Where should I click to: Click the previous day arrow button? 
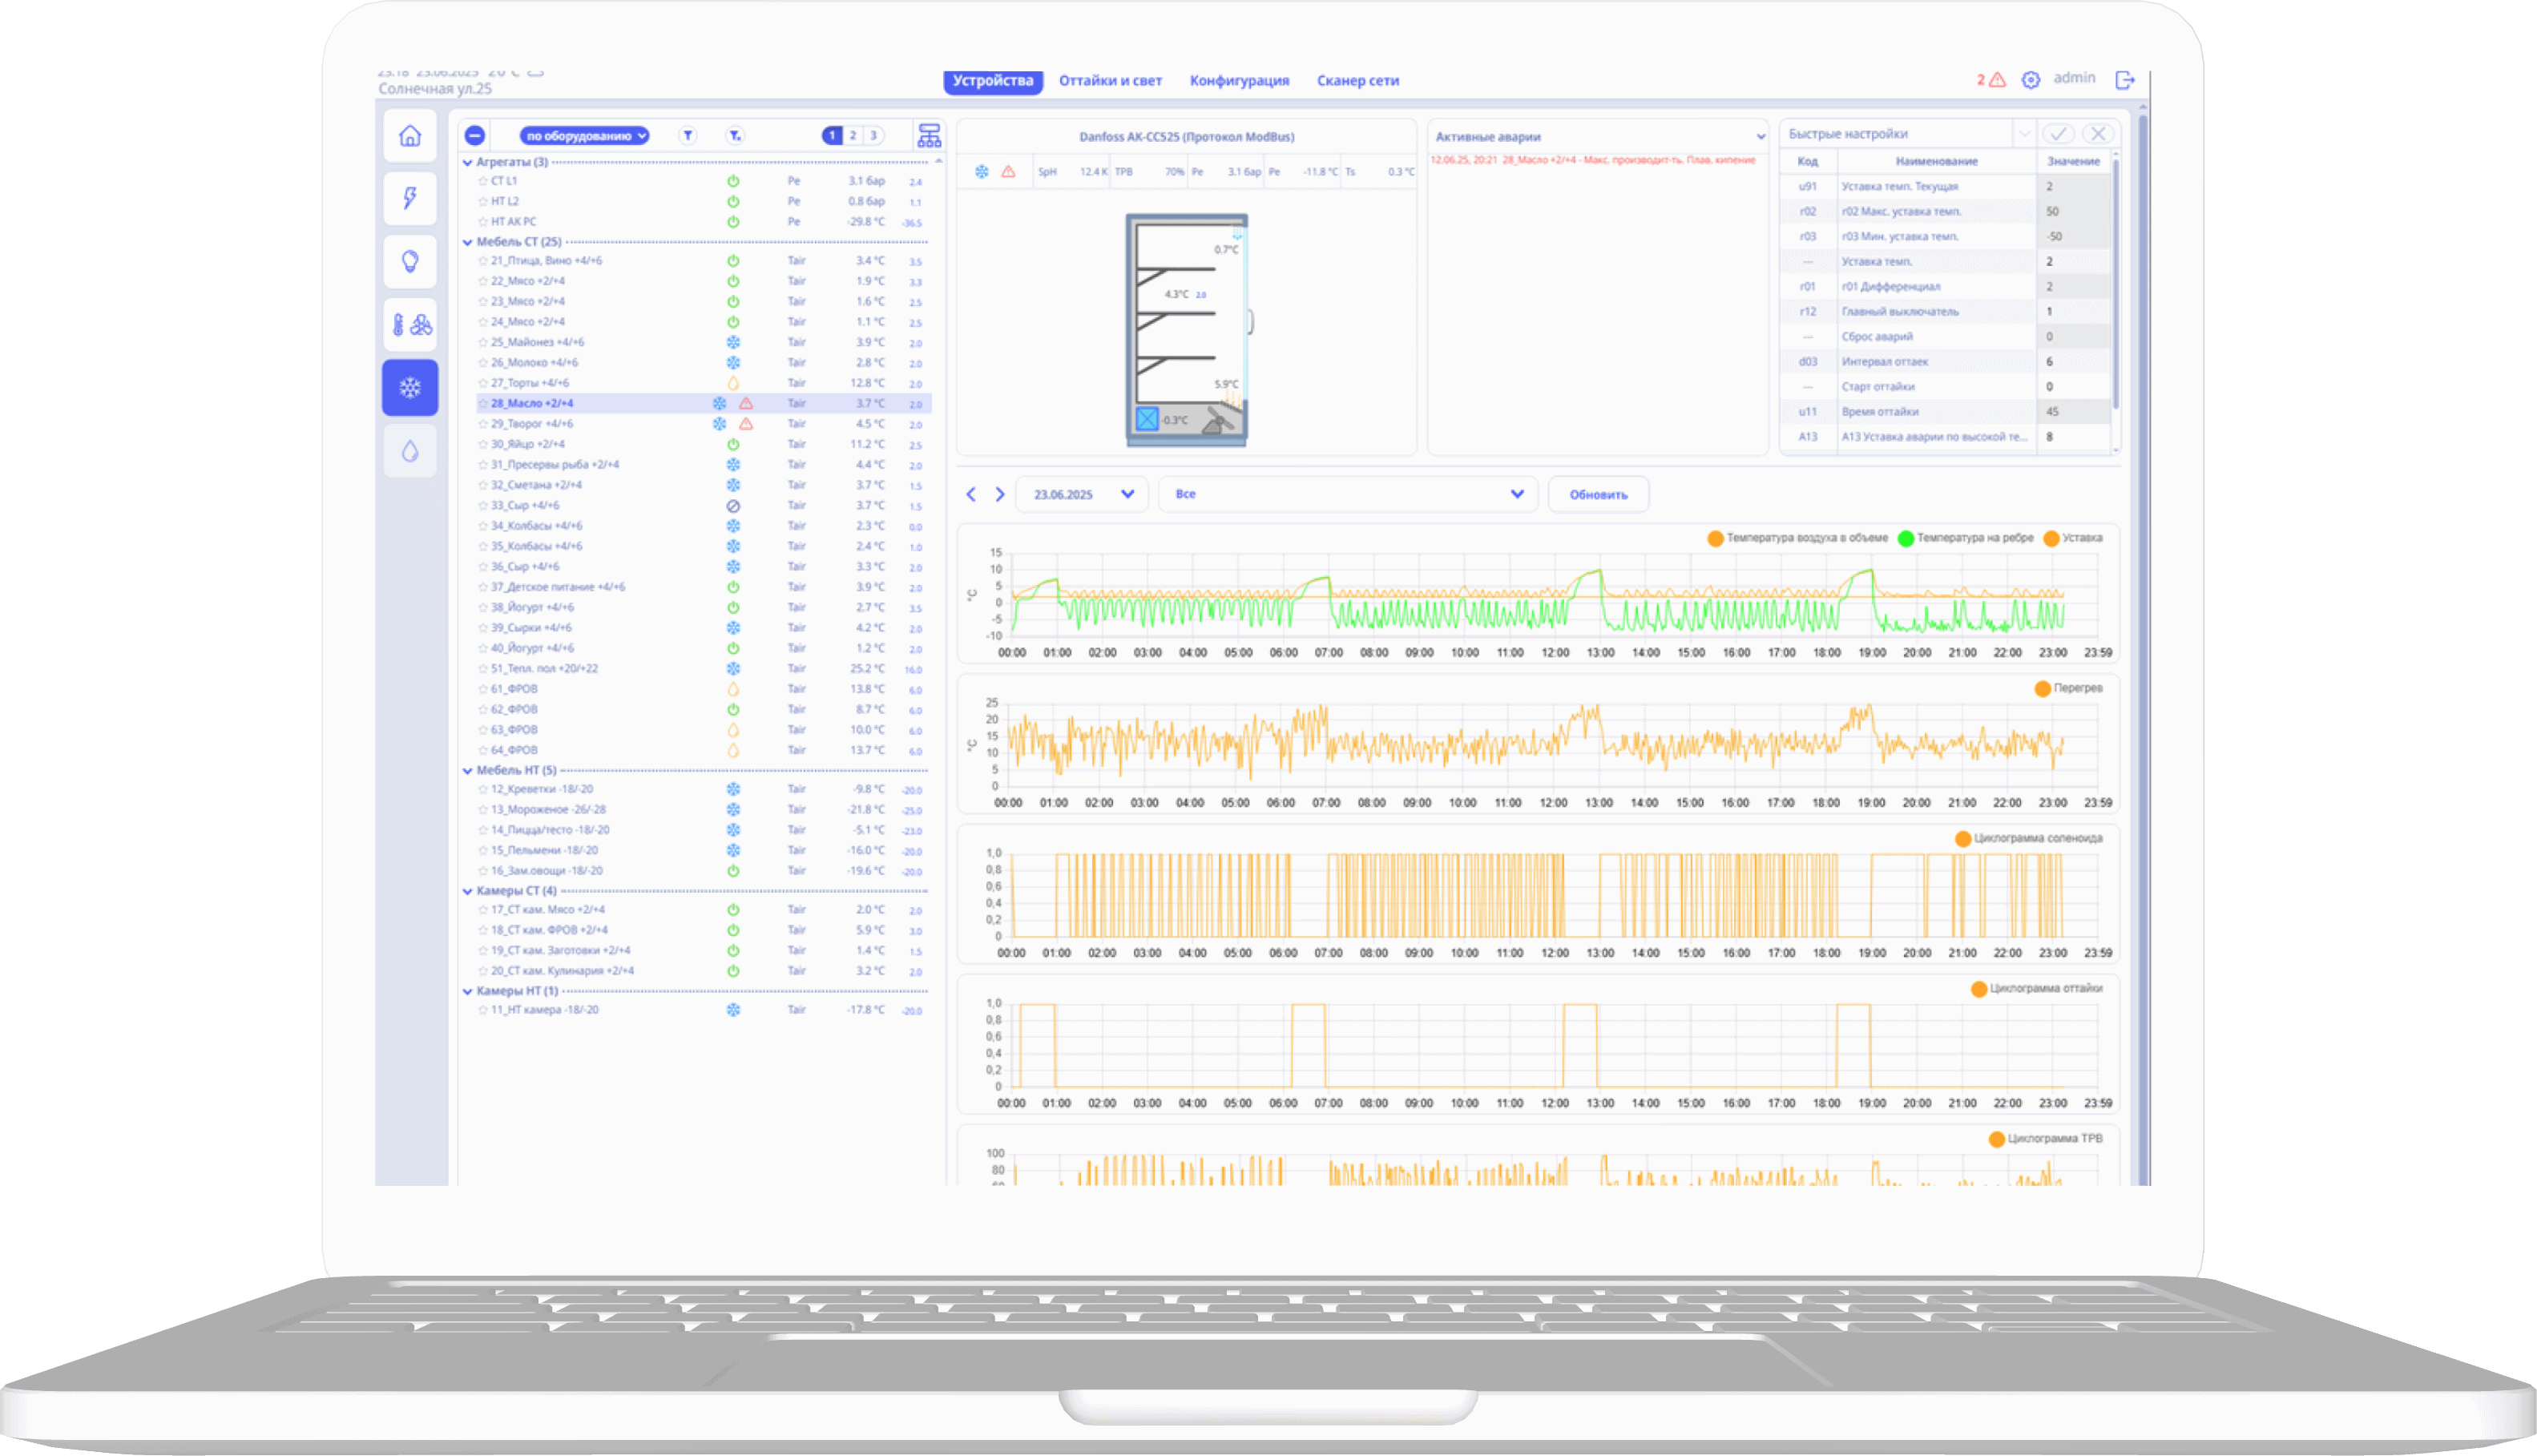point(971,494)
